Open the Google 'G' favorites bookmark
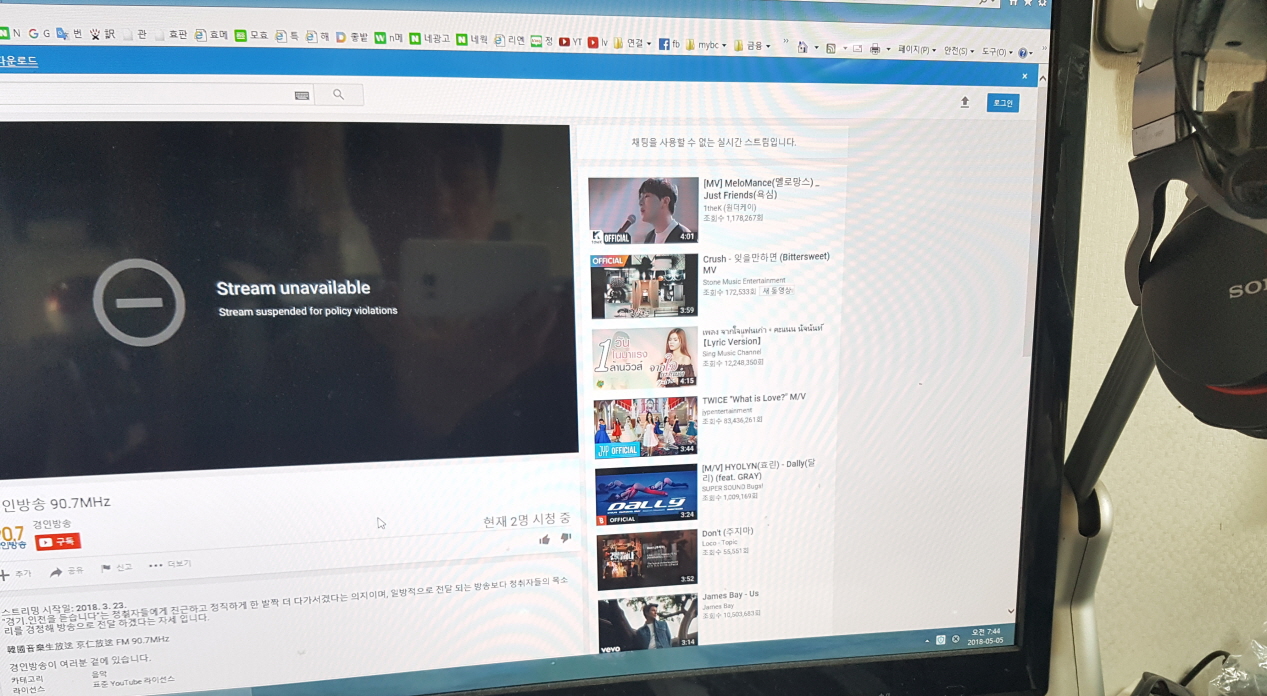This screenshot has width=1267, height=696. [x=39, y=34]
